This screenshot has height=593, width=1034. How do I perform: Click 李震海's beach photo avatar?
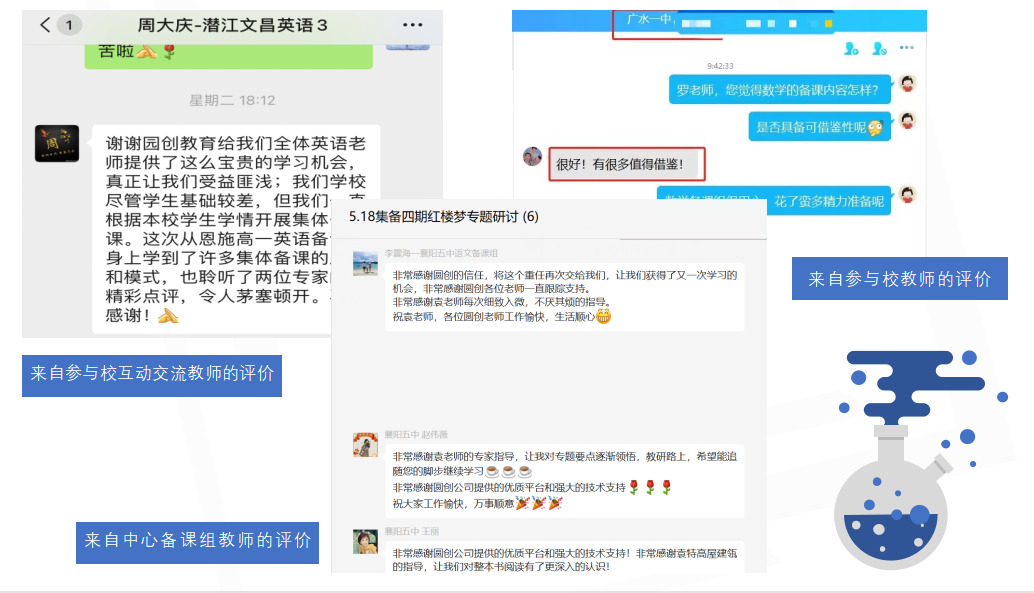coord(365,263)
